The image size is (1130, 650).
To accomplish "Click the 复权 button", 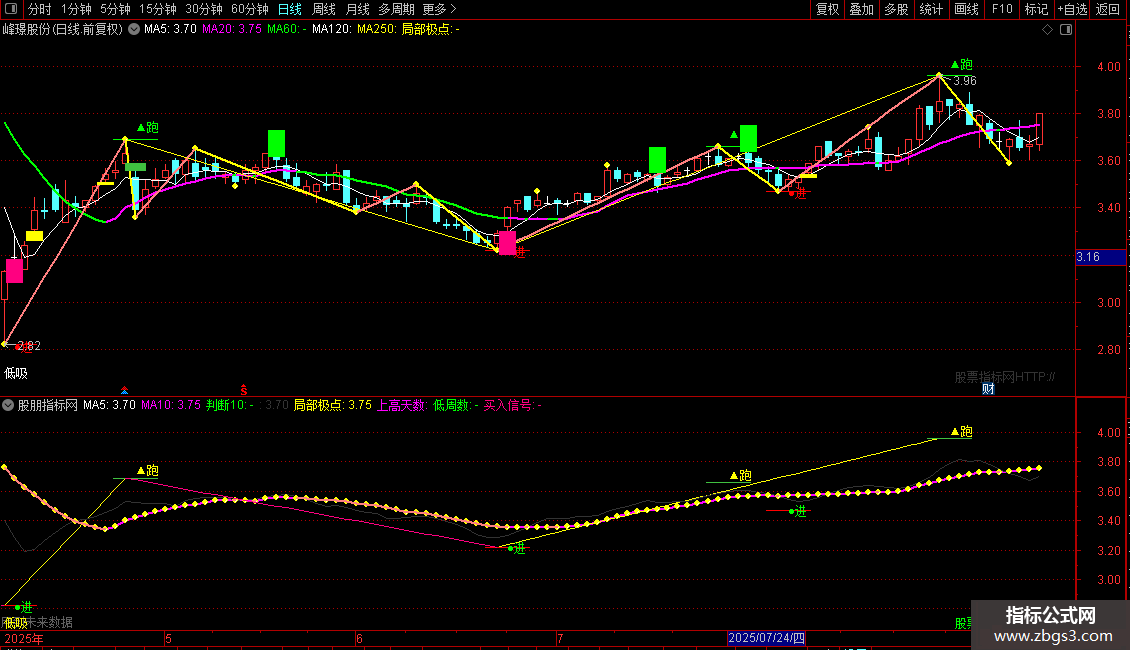I will 827,9.
